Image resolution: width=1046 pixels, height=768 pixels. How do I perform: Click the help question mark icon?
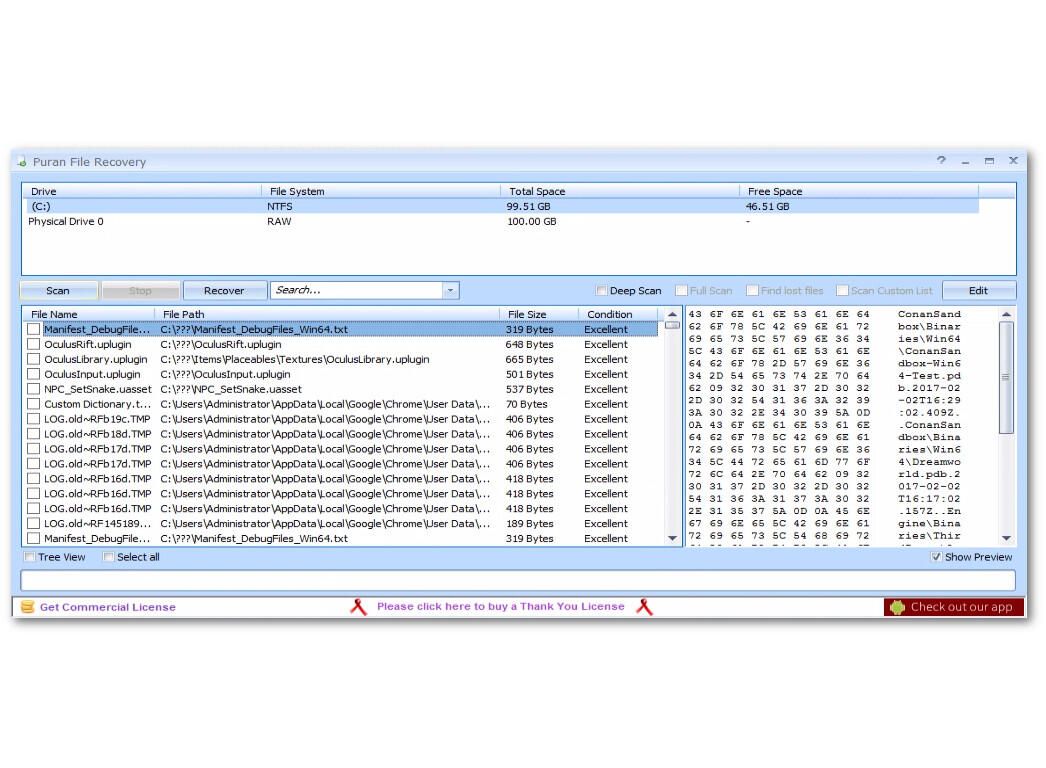coord(941,161)
